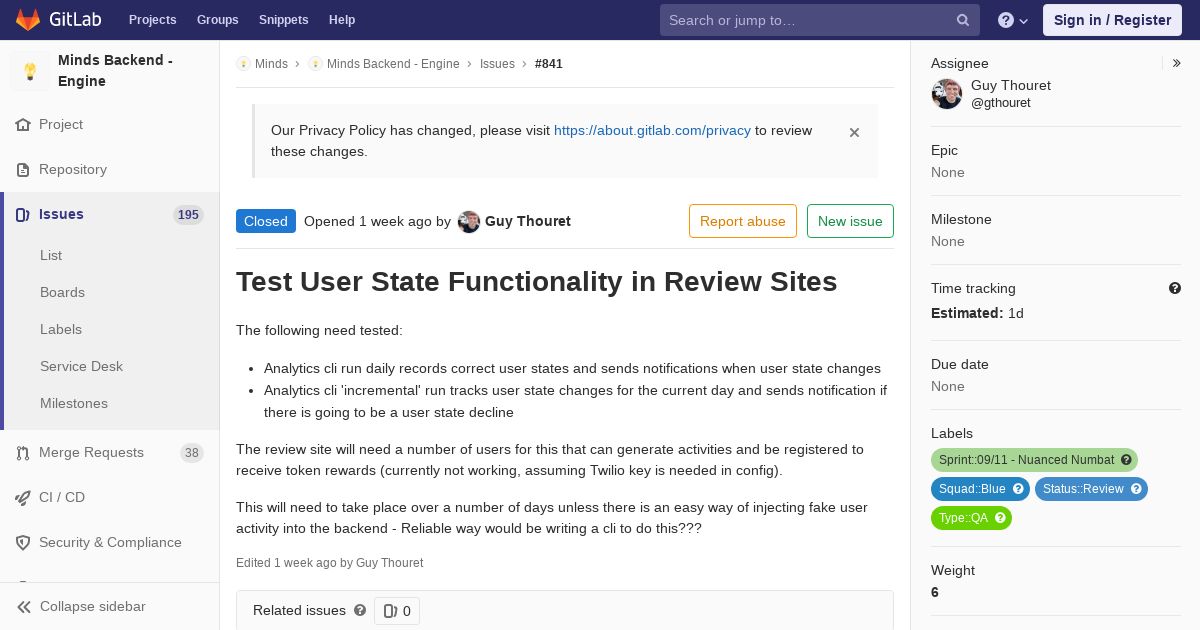Open the Groups menu
This screenshot has width=1200, height=630.
pyautogui.click(x=217, y=20)
